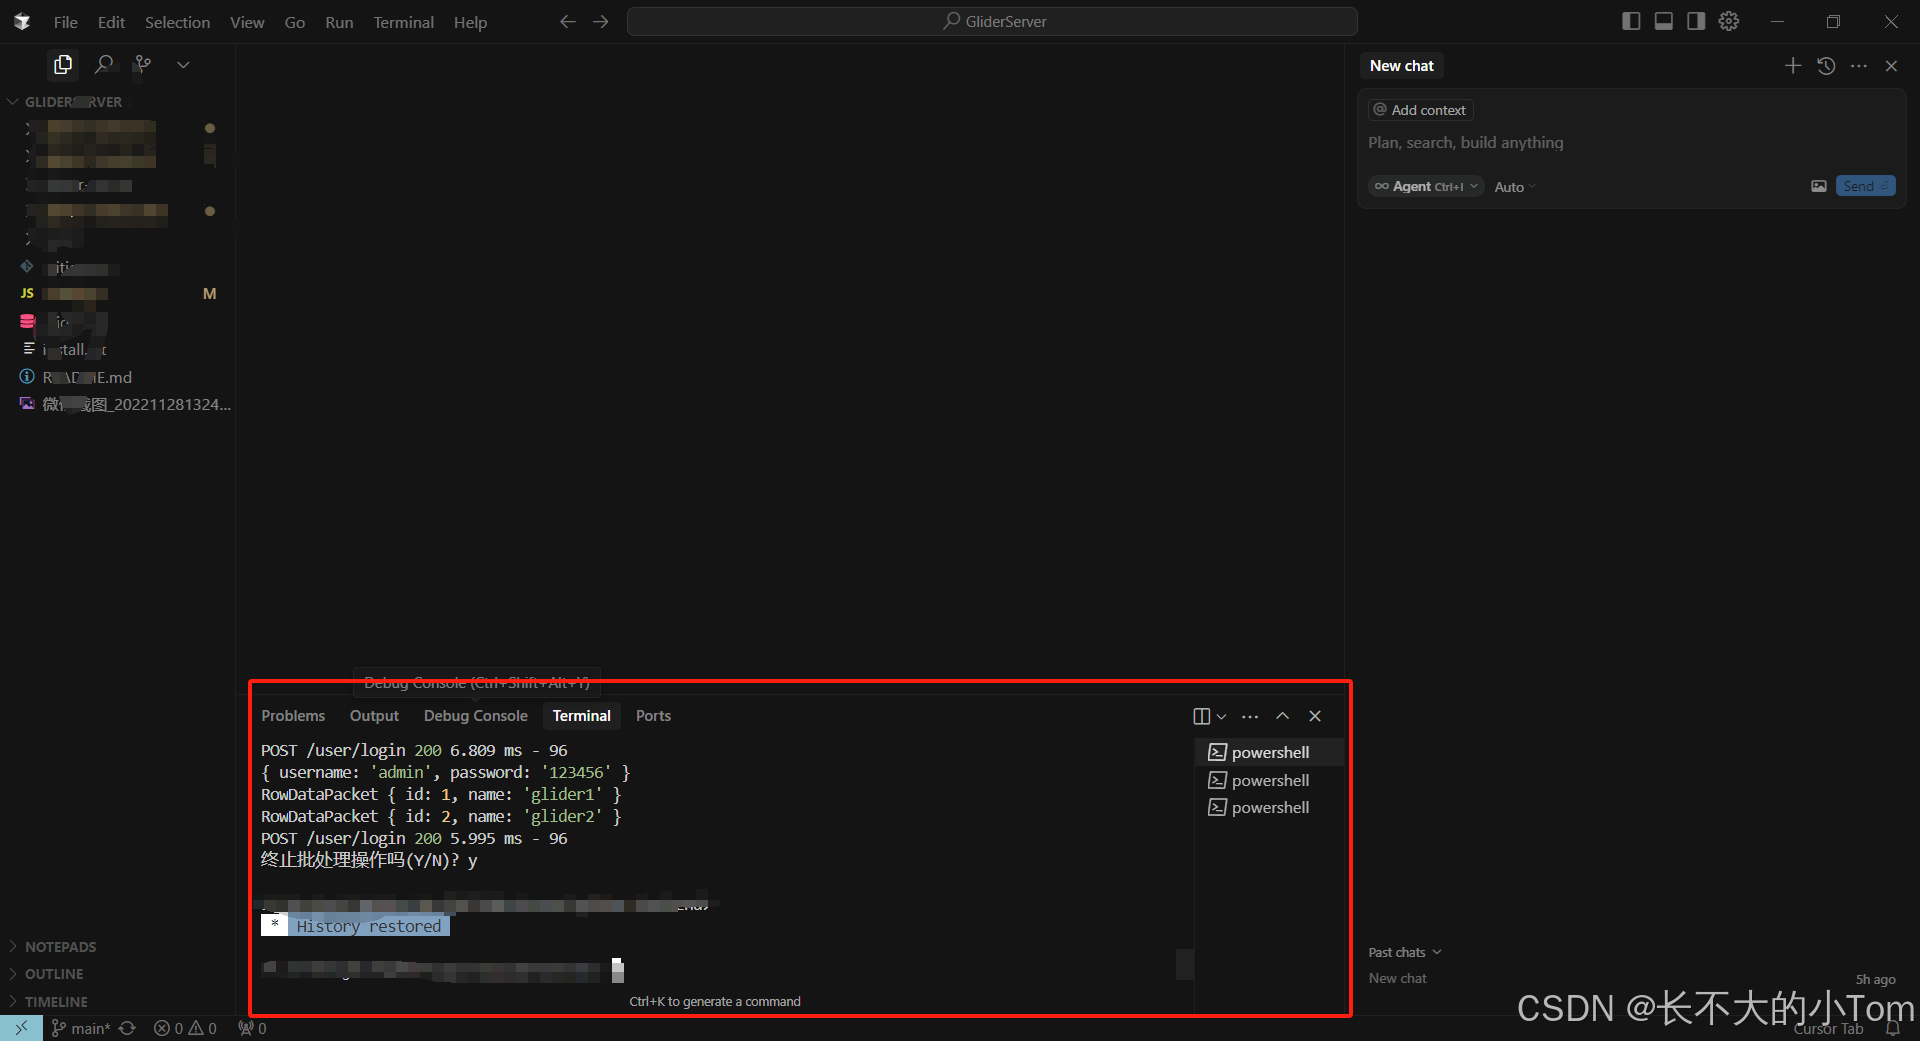This screenshot has height=1041, width=1920.
Task: Click the Send button in chat panel
Action: [1863, 185]
